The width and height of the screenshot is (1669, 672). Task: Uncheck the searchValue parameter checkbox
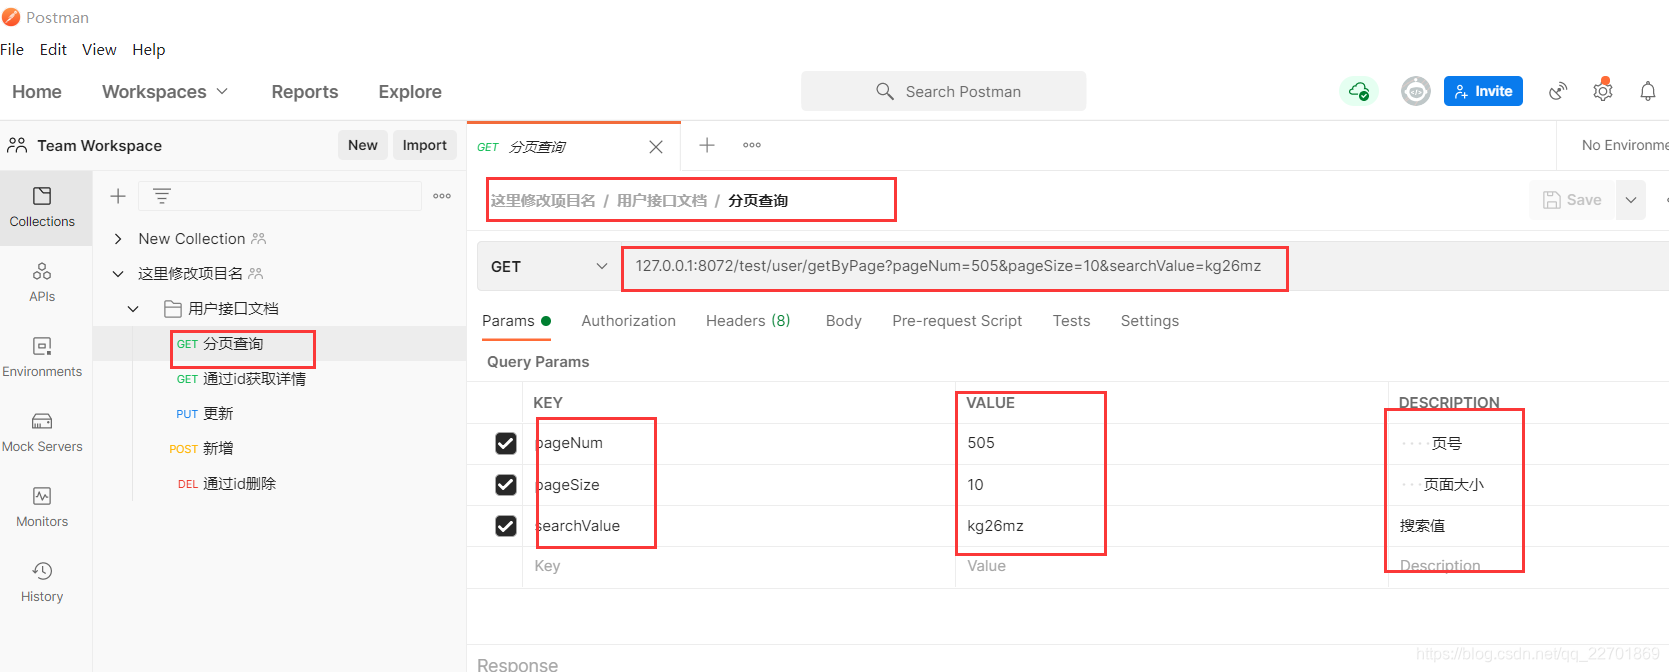(x=506, y=526)
